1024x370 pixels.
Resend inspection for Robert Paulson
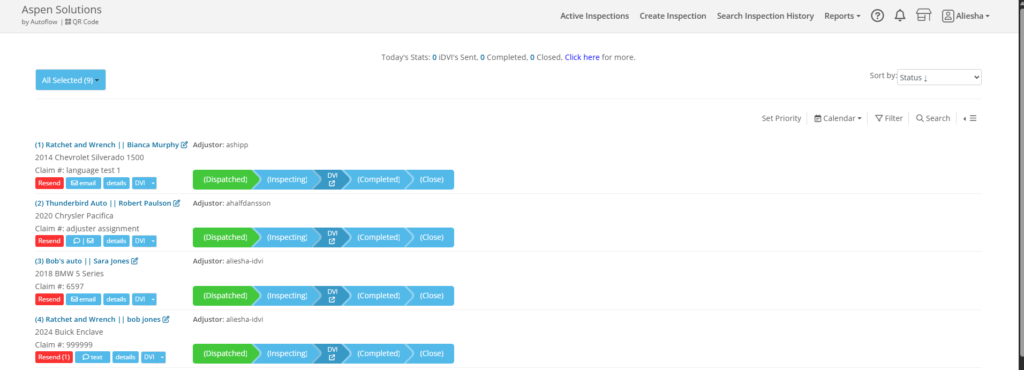[x=49, y=241]
